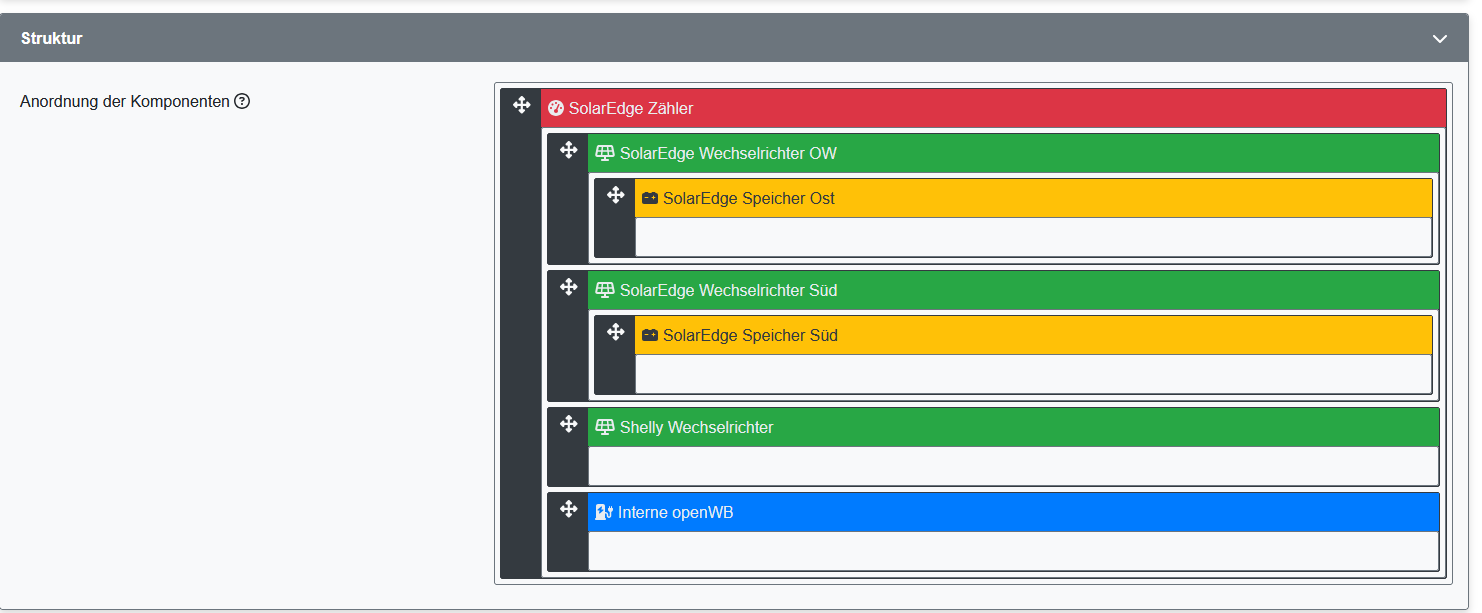Click the battery icon on SolarEdge Speicher Süd
1482x613 pixels.
[650, 335]
